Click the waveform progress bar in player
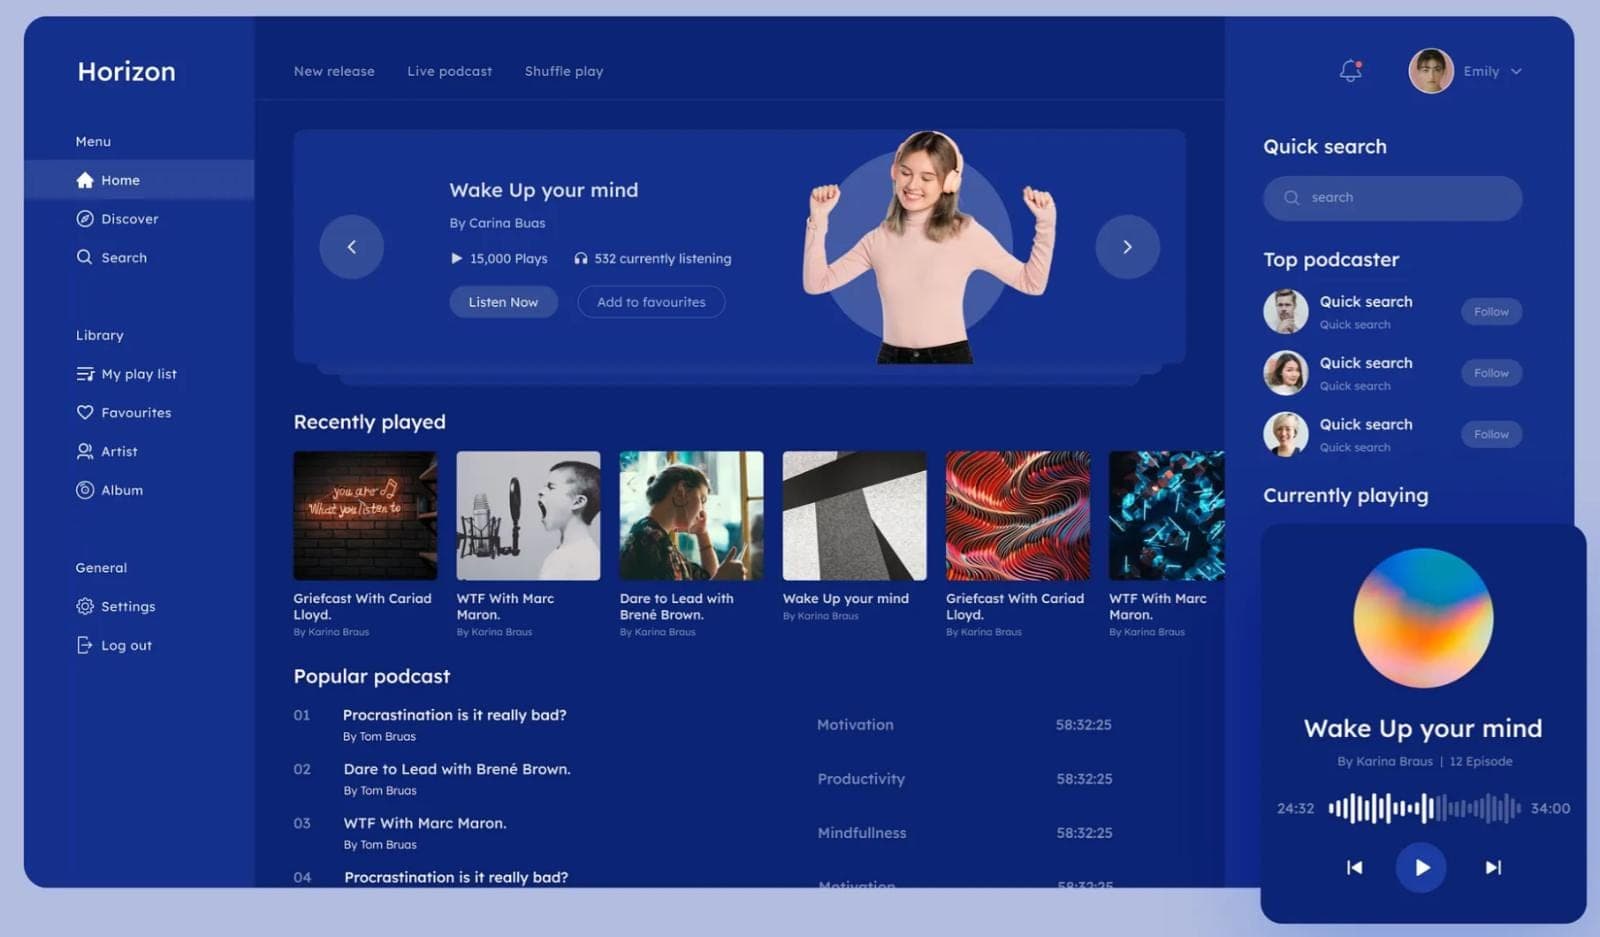The image size is (1600, 937). click(x=1424, y=808)
